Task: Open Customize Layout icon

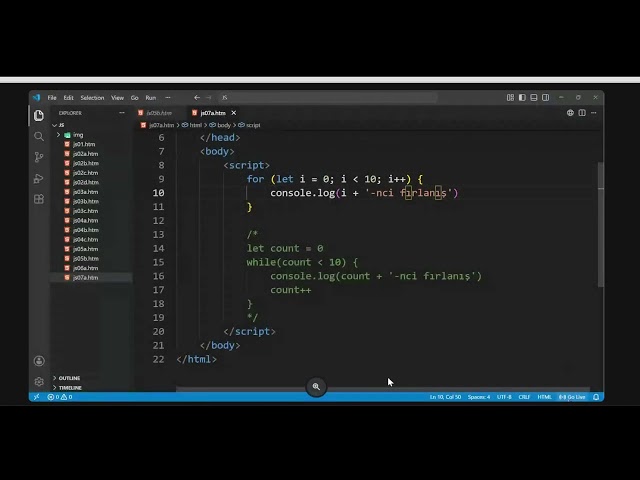Action: [510, 98]
